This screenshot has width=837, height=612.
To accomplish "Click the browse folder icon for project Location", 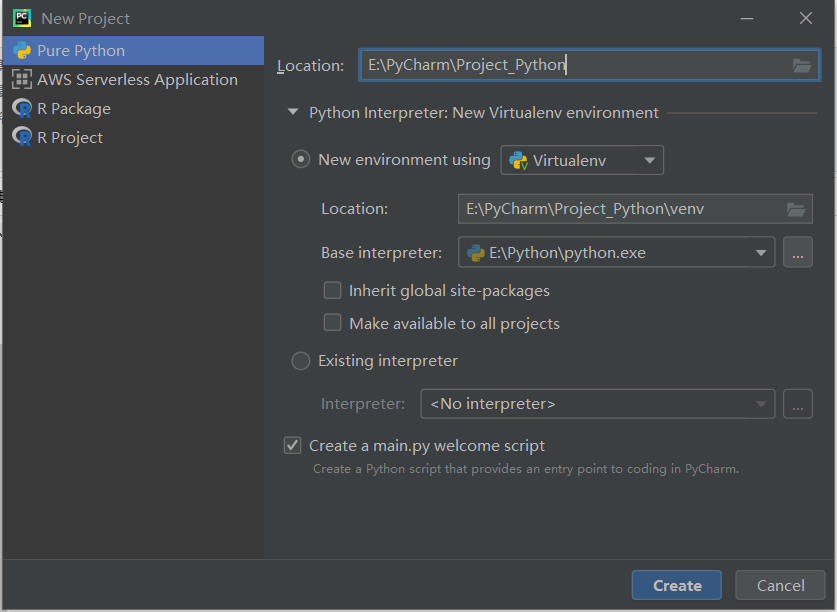I will click(x=801, y=66).
